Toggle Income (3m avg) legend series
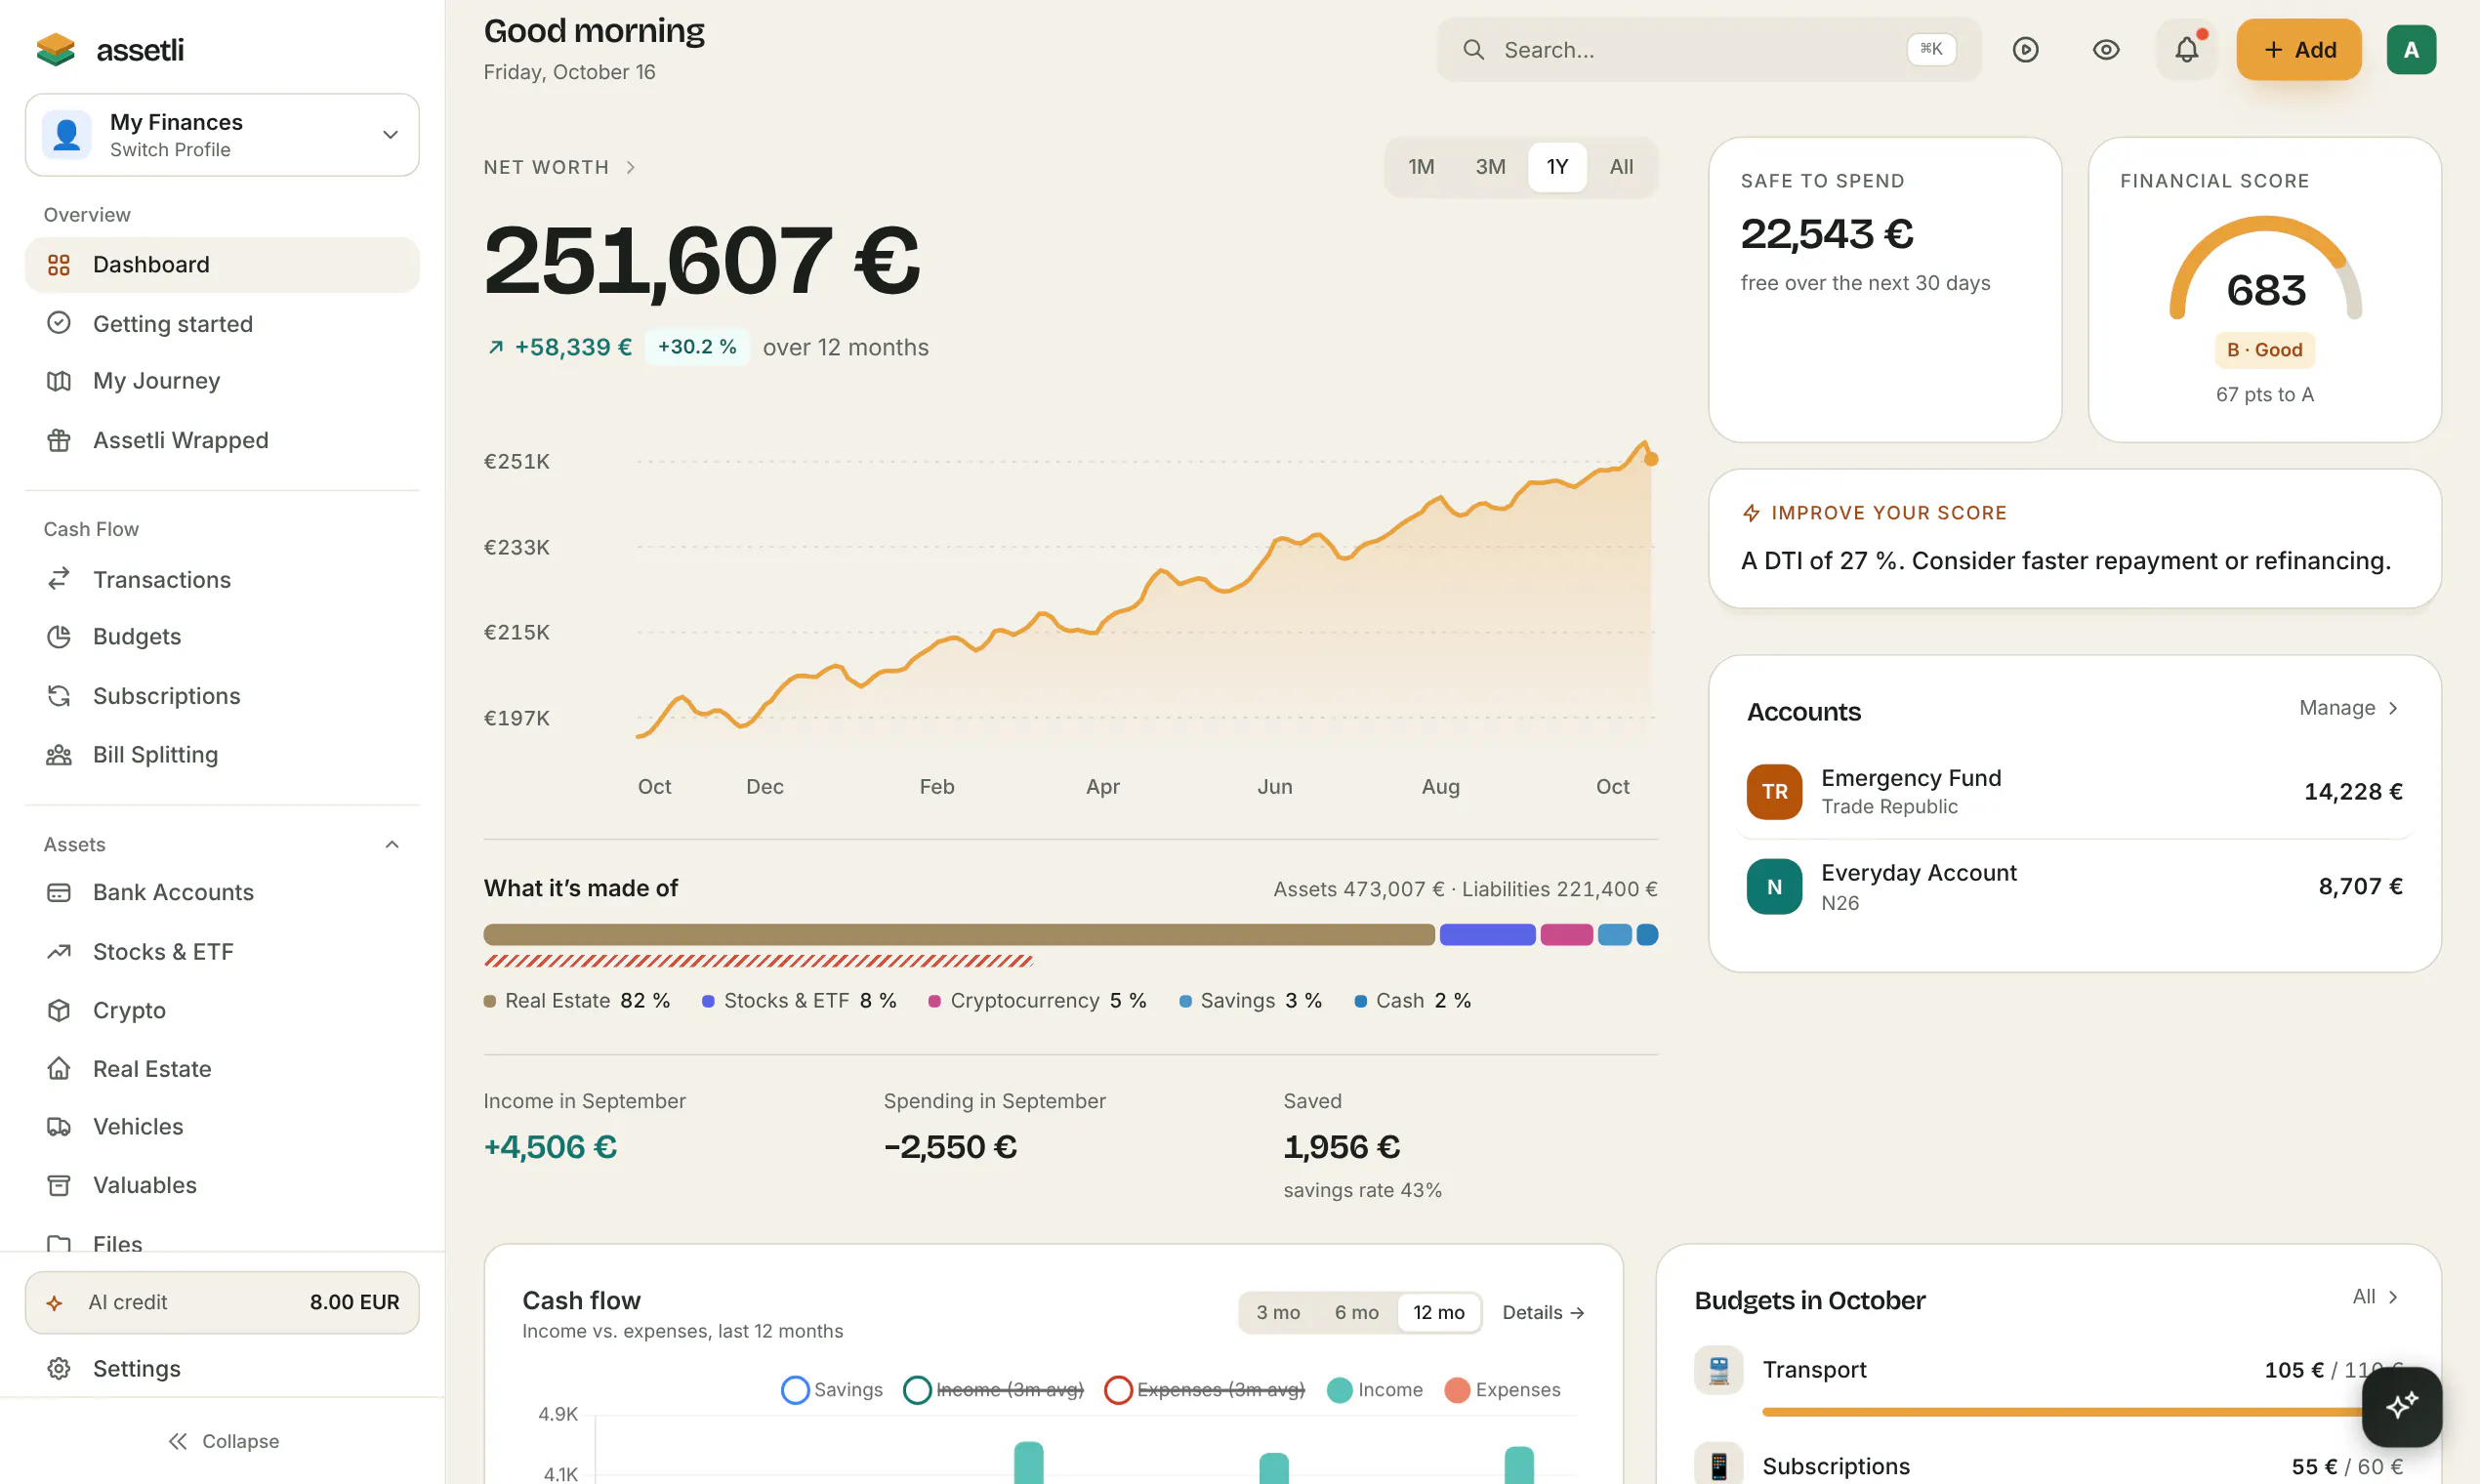2480x1484 pixels. [x=993, y=1390]
